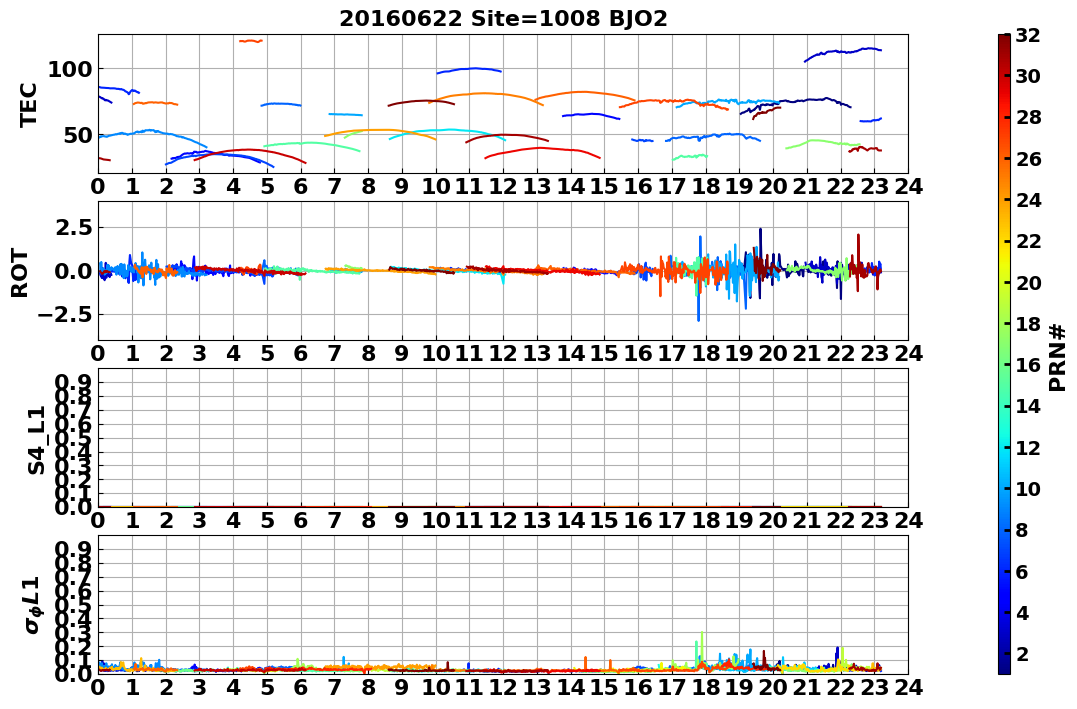Click the 0.0 tick on the ROT y-axis

click(72, 271)
